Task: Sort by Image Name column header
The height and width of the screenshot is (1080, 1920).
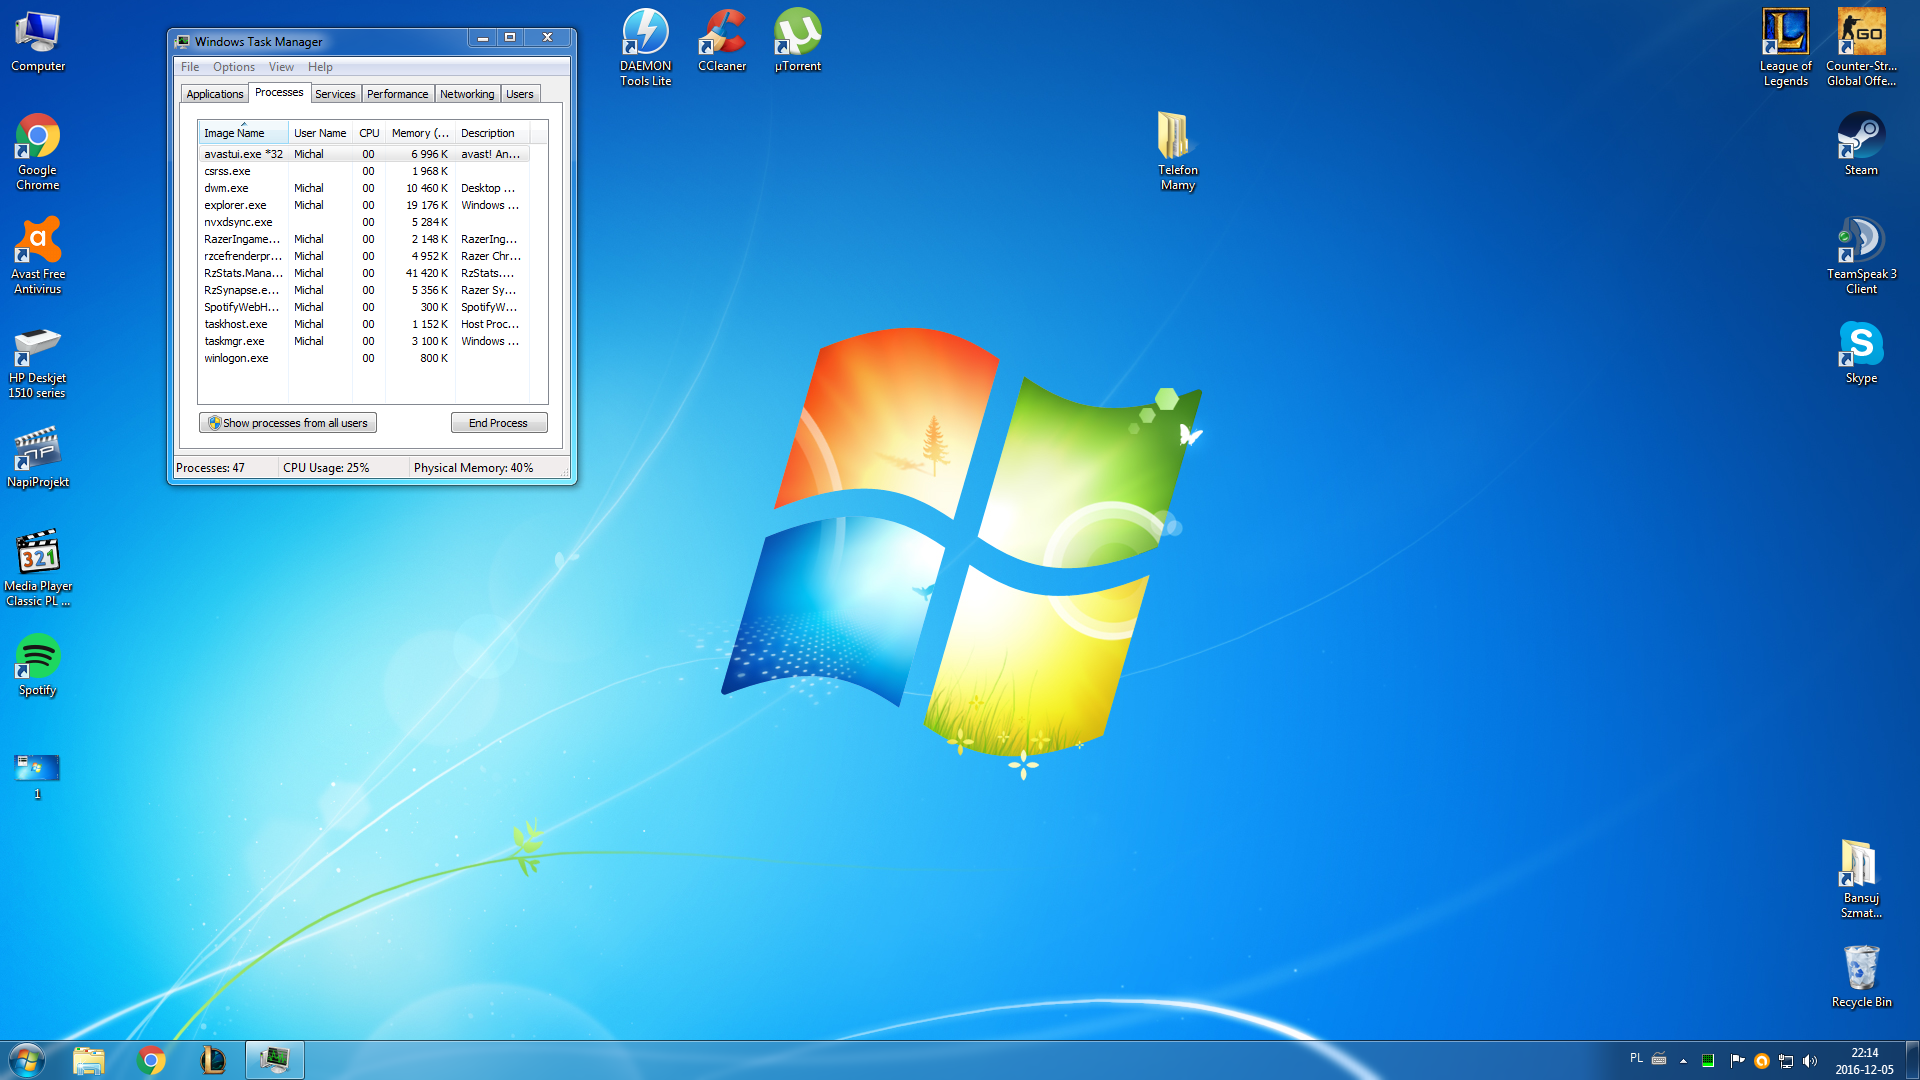Action: pyautogui.click(x=244, y=133)
